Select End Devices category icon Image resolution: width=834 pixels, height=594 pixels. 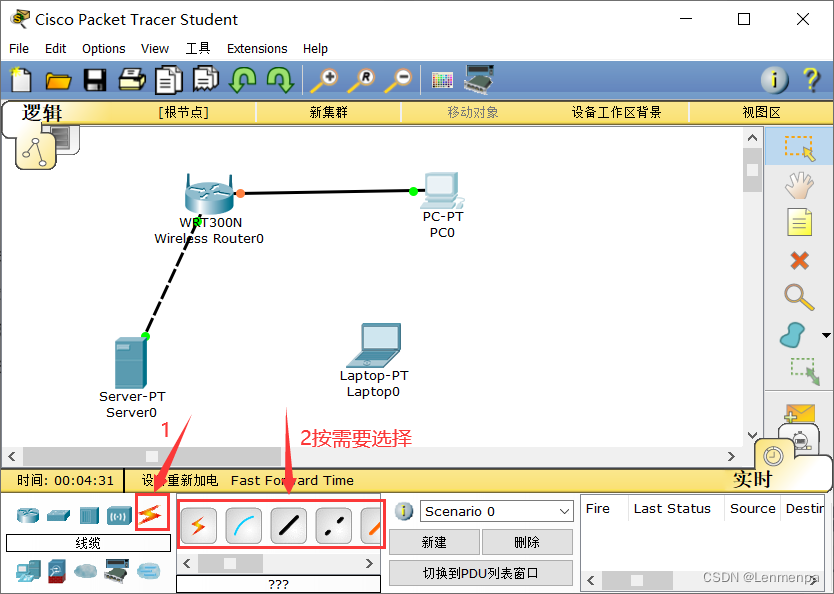click(x=28, y=571)
